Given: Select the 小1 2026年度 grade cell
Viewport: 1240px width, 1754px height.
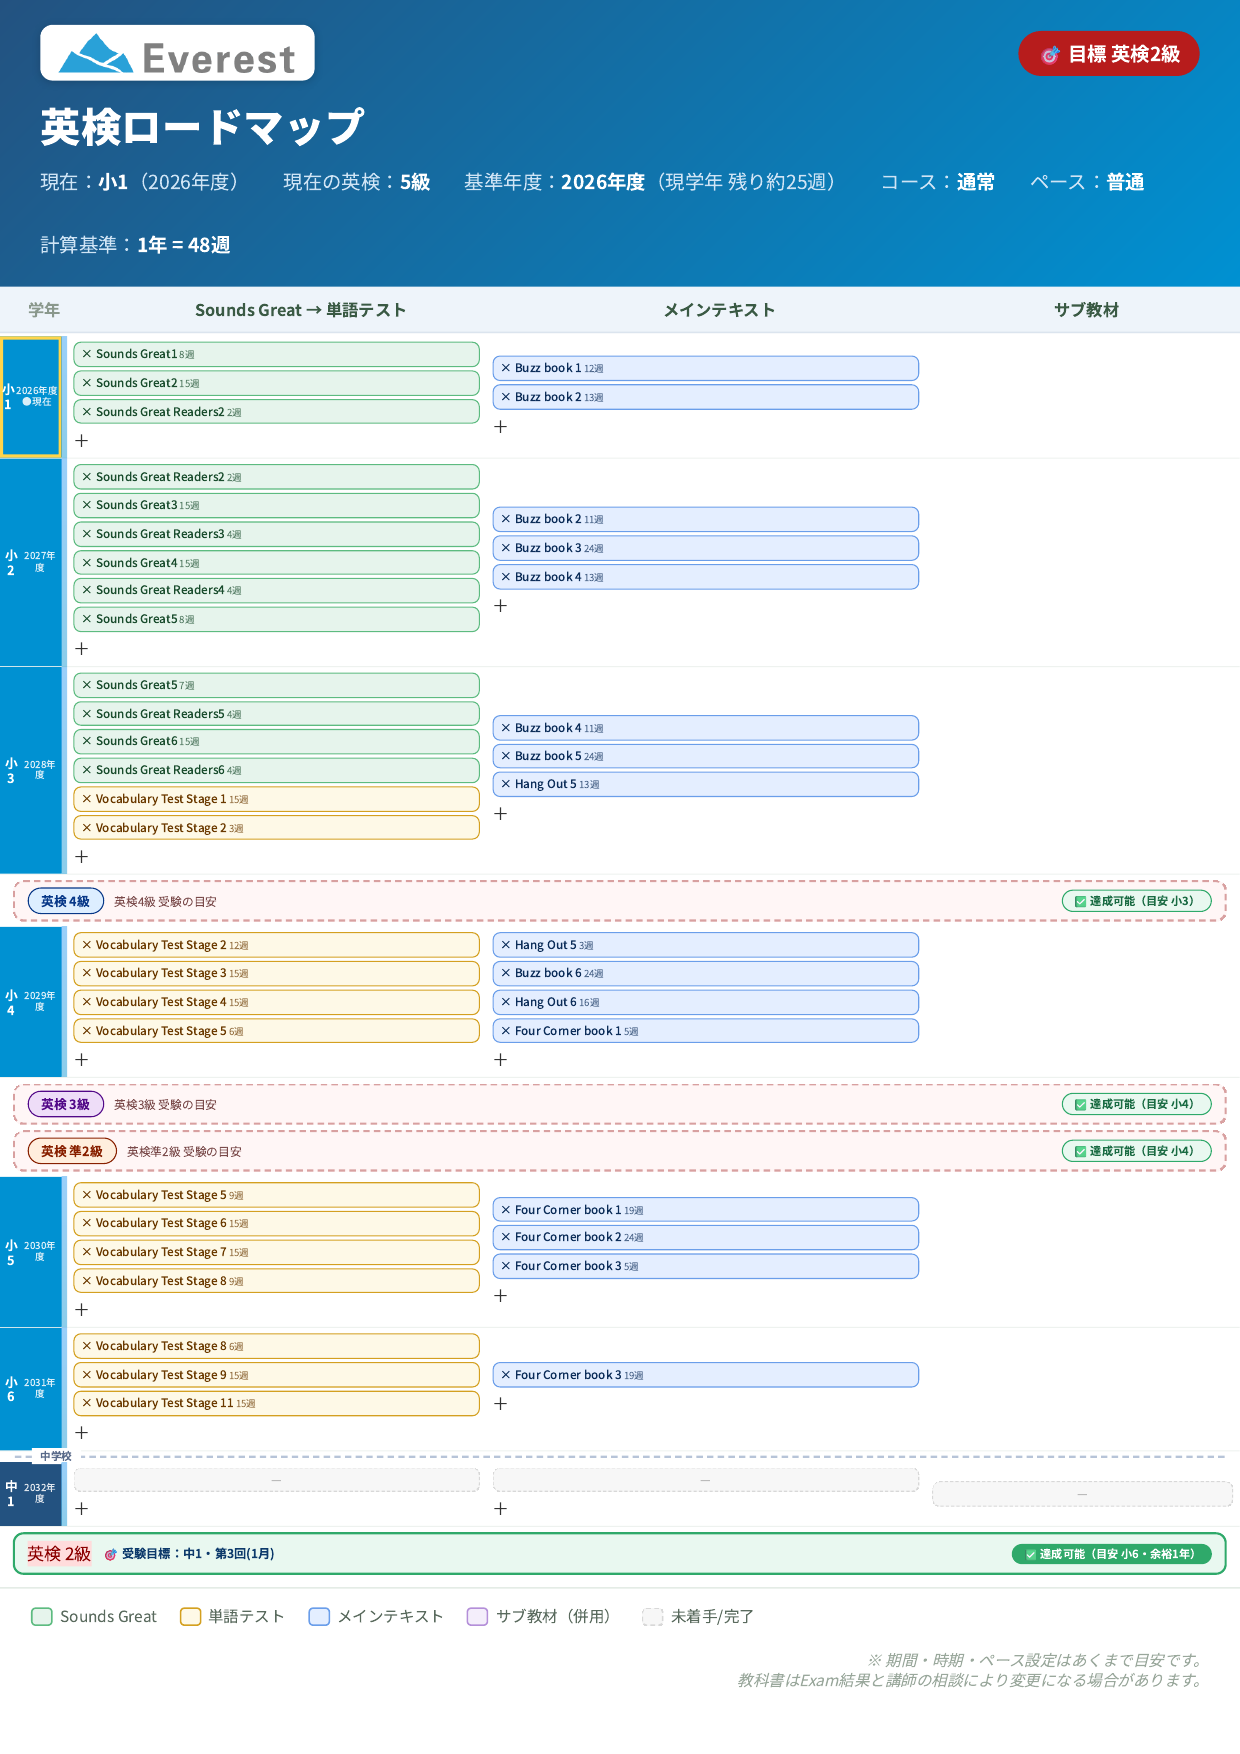Looking at the screenshot, I should click(x=31, y=397).
